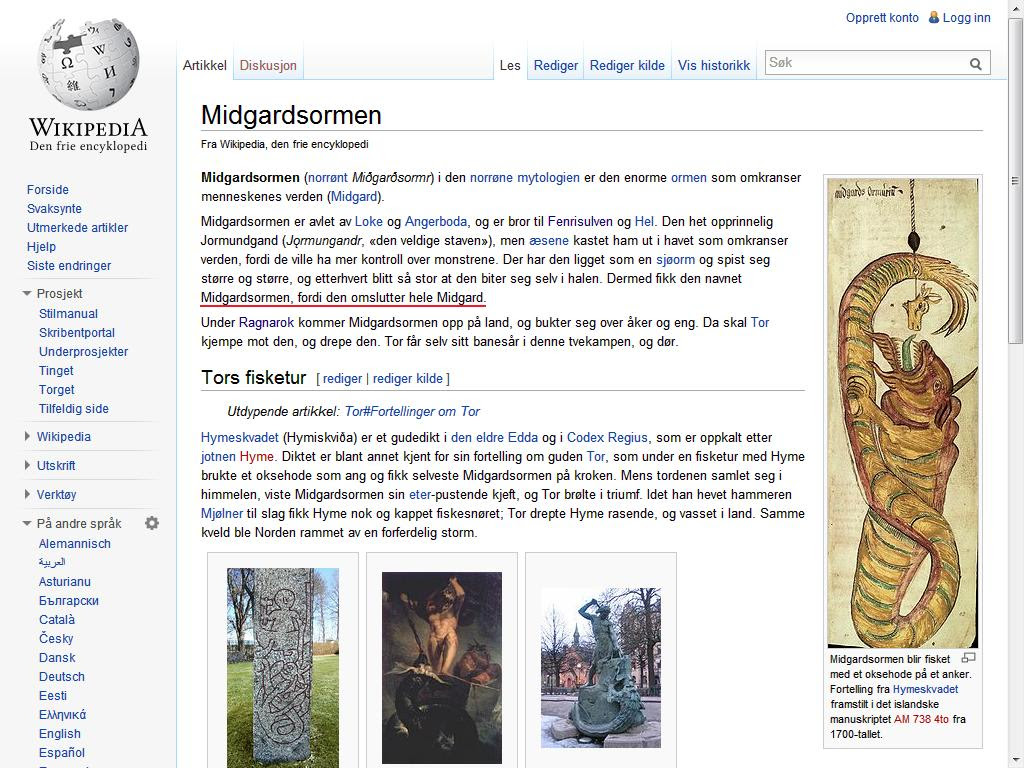Open Stilmanual link
This screenshot has height=768, width=1024.
68,313
